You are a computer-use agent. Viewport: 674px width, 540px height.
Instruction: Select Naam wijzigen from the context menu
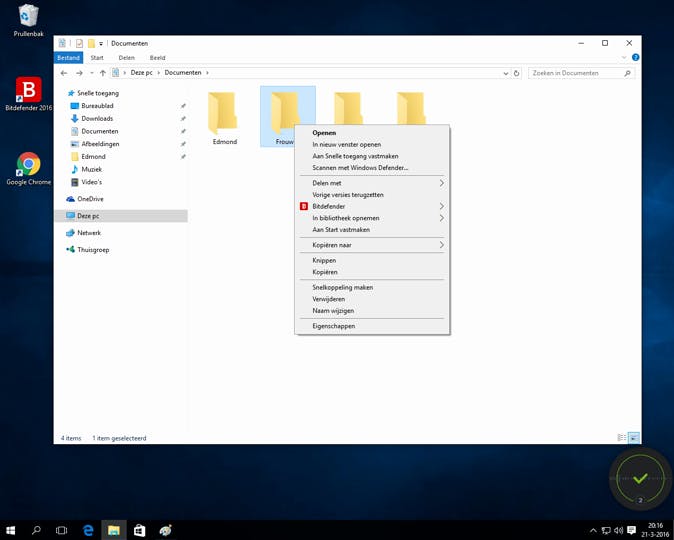(332, 311)
